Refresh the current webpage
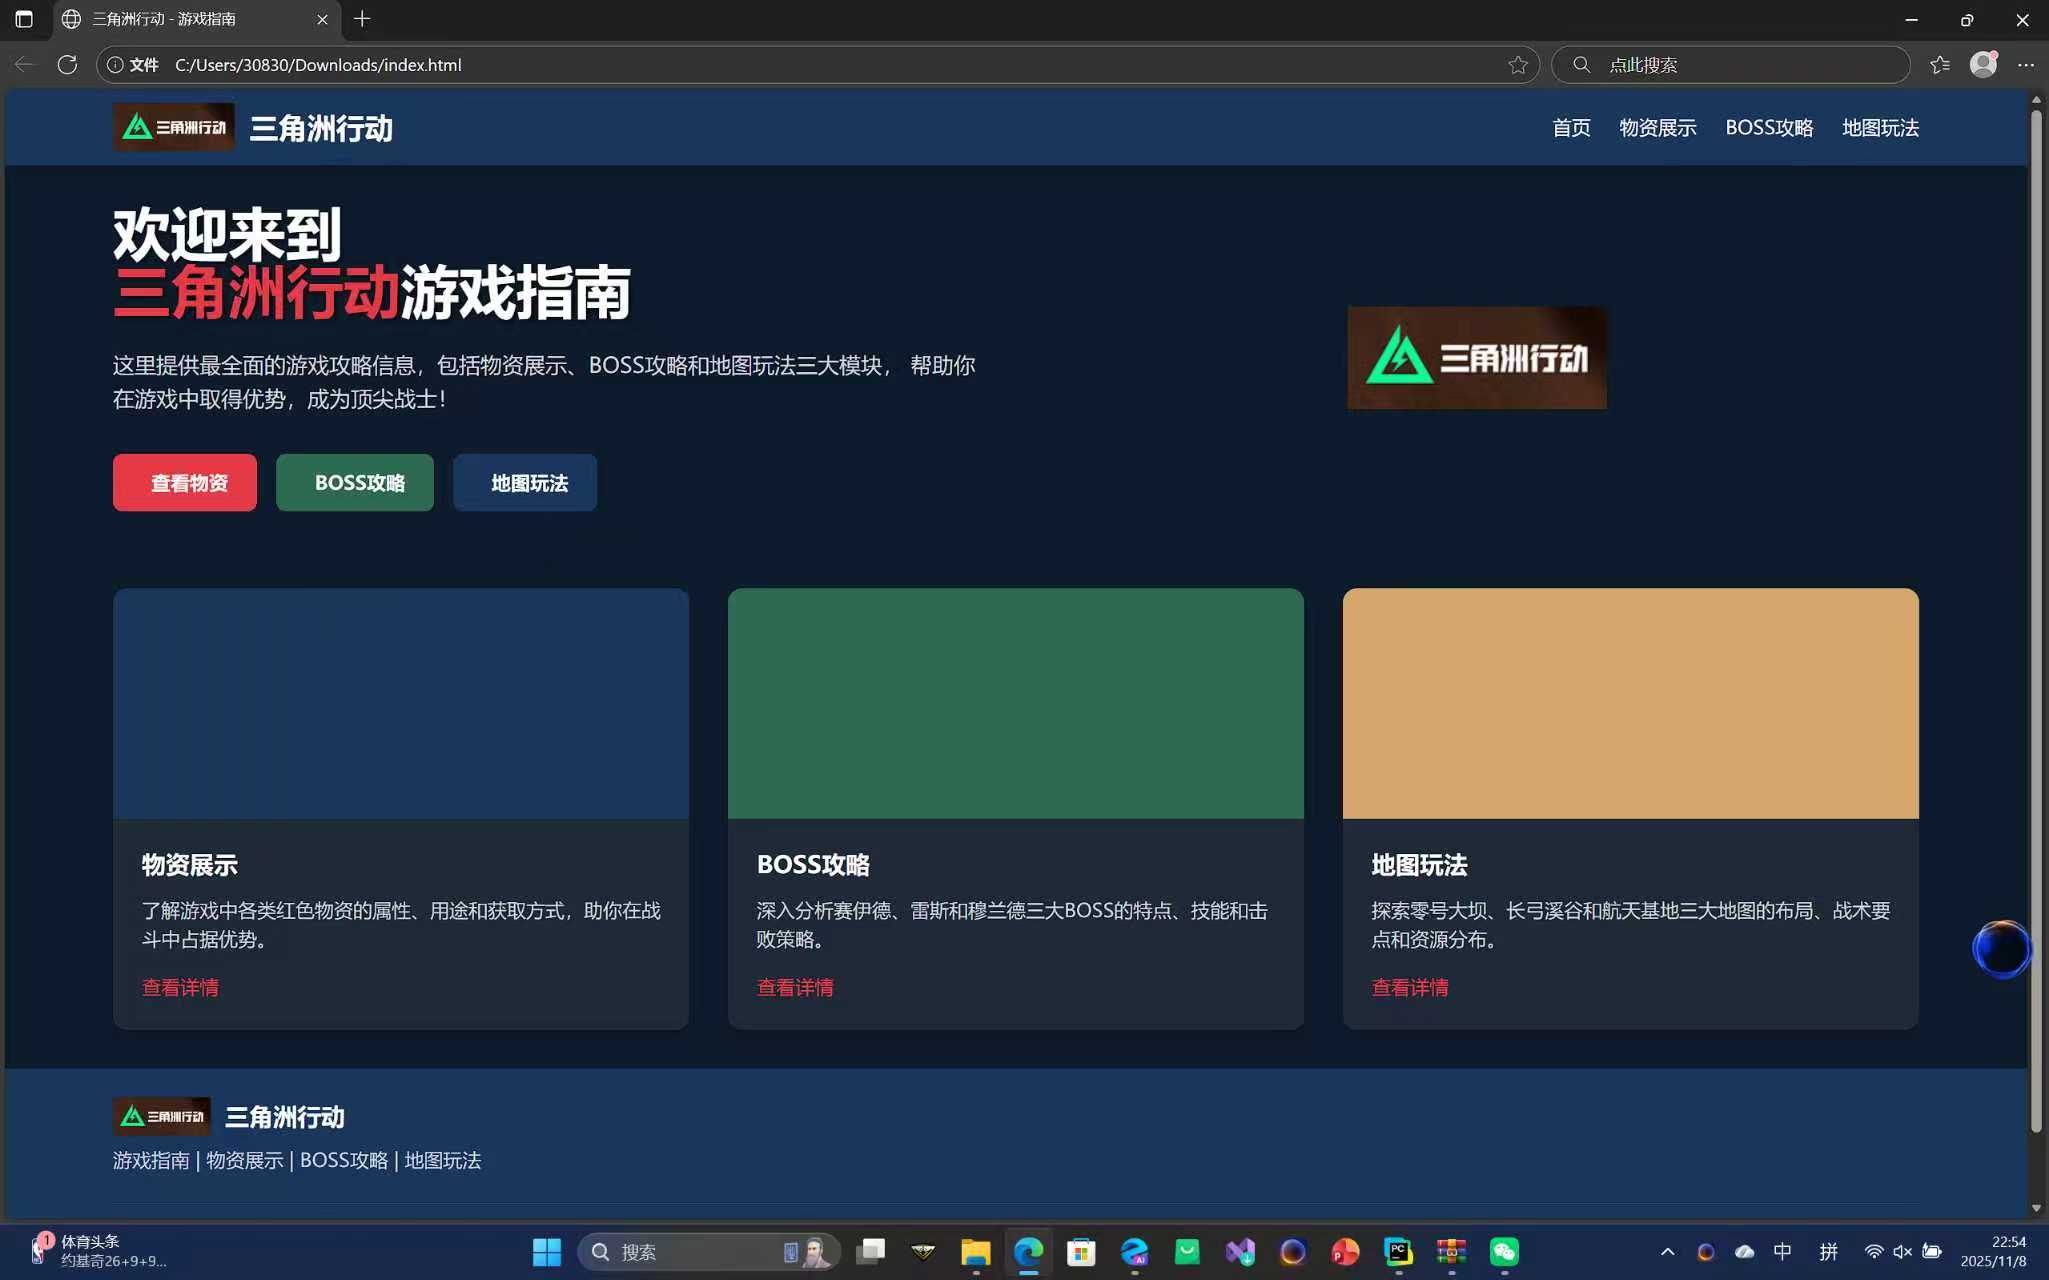2049x1280 pixels. pyautogui.click(x=67, y=64)
